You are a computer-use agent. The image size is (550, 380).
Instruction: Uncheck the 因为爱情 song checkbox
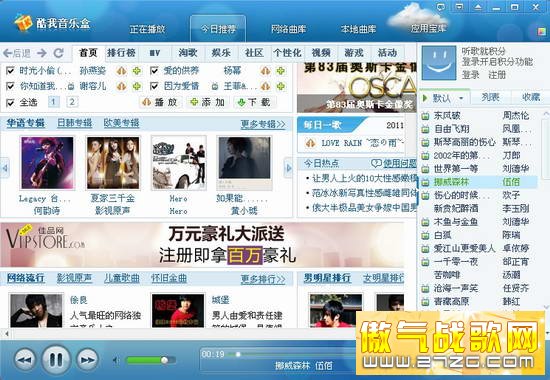coord(154,86)
